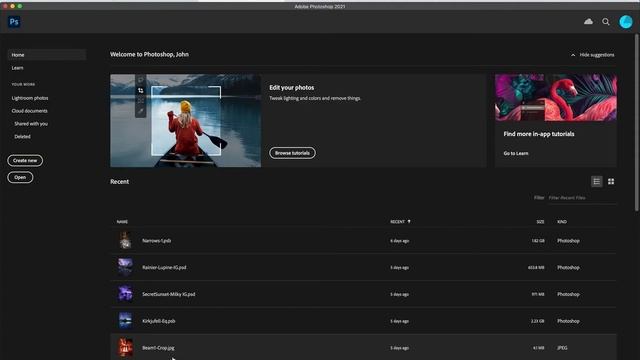
Task: Click the Open button
Action: click(20, 178)
